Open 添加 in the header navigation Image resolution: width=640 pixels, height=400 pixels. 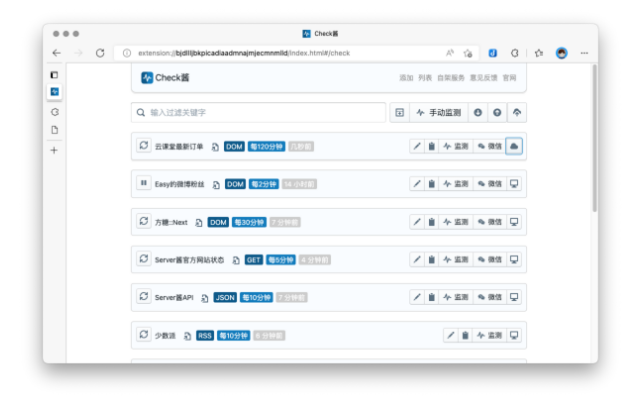[406, 78]
